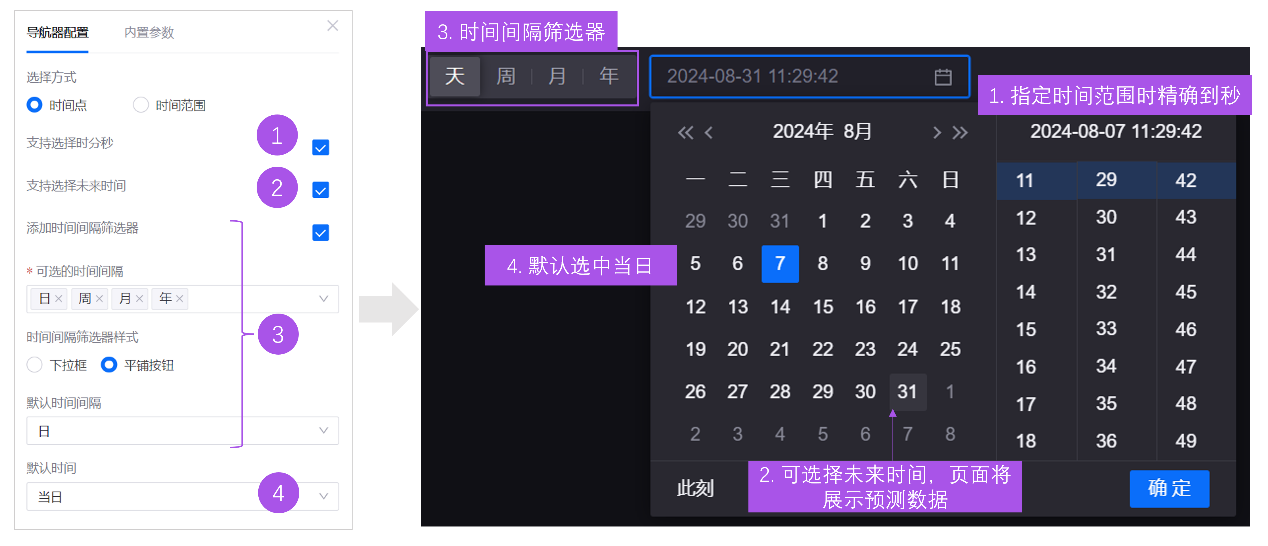
Task: Click the 确定 button
Action: 1169,489
